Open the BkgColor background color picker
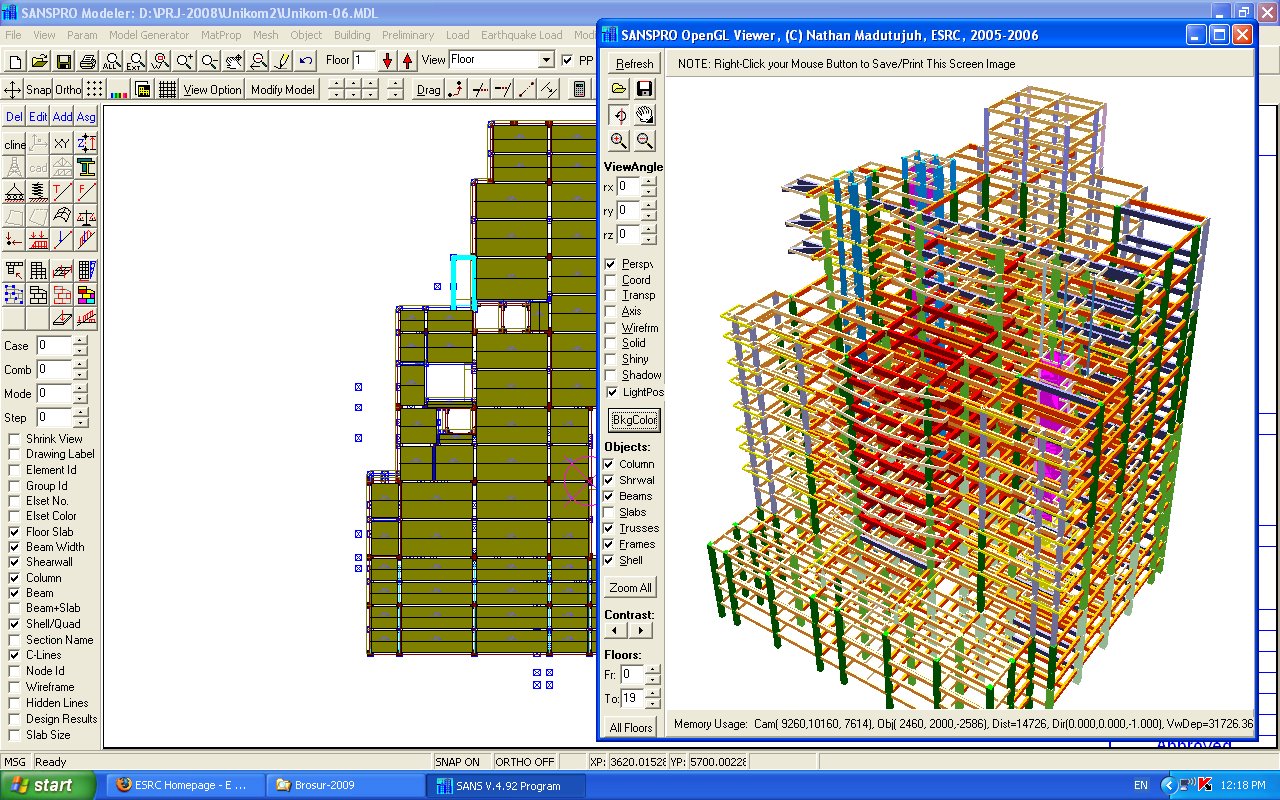 634,420
